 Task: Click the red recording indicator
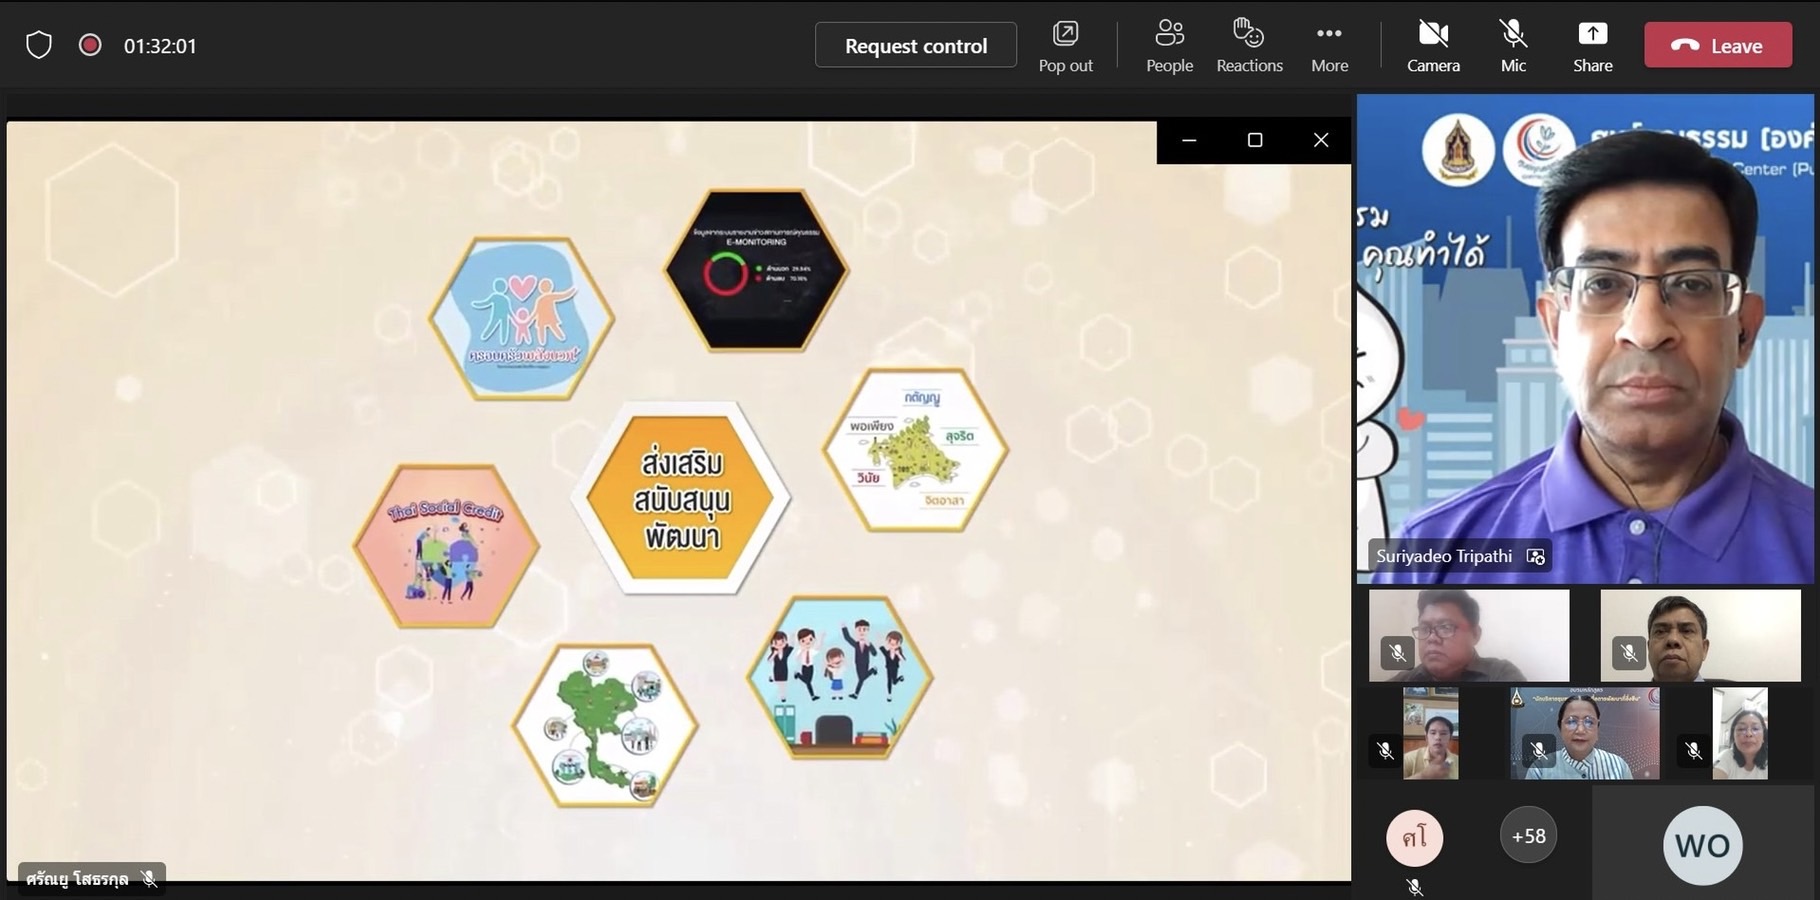tap(90, 45)
